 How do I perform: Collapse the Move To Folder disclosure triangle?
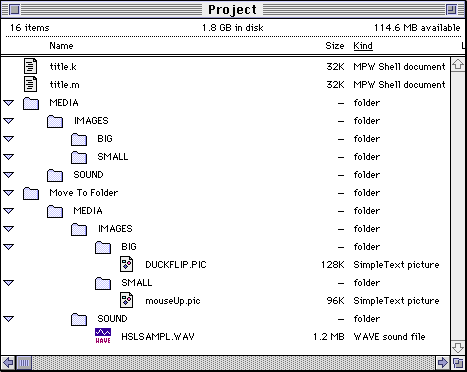pos(9,193)
